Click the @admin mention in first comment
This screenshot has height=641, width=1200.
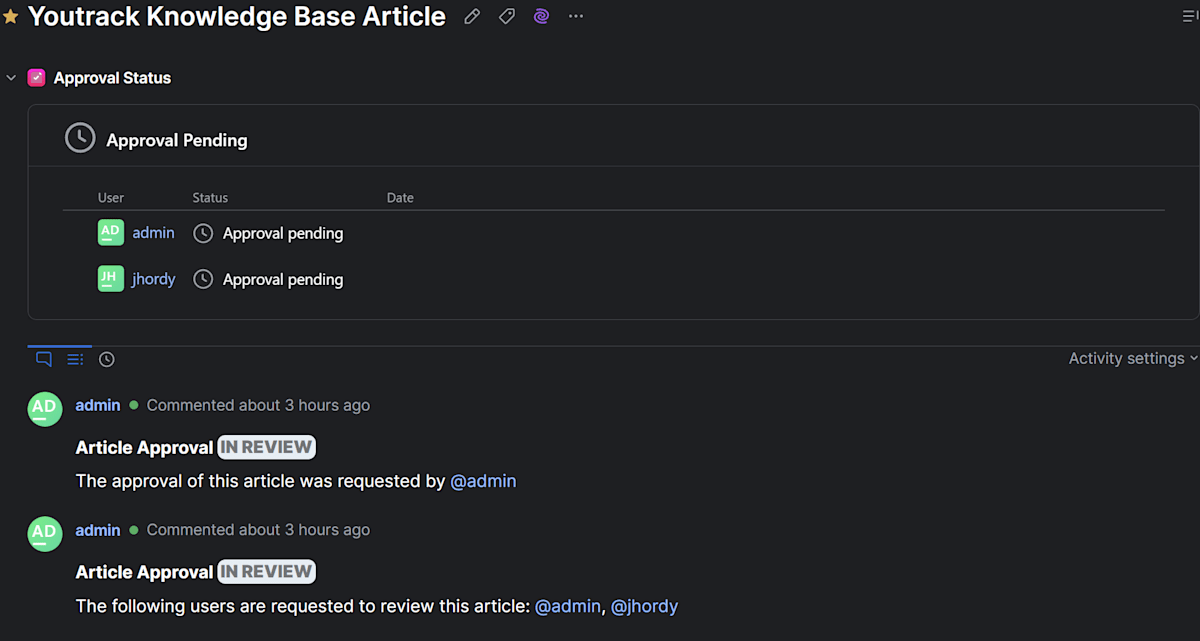tap(483, 481)
